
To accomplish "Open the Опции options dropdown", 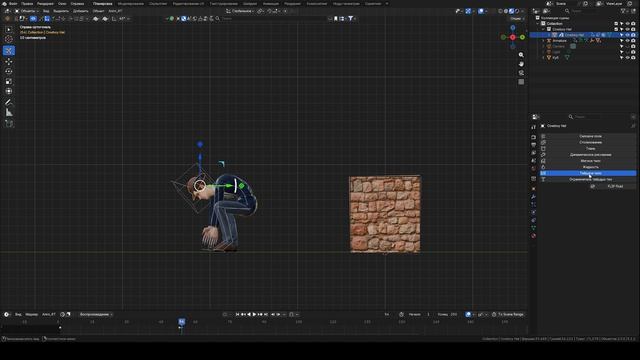I will click(x=517, y=18).
